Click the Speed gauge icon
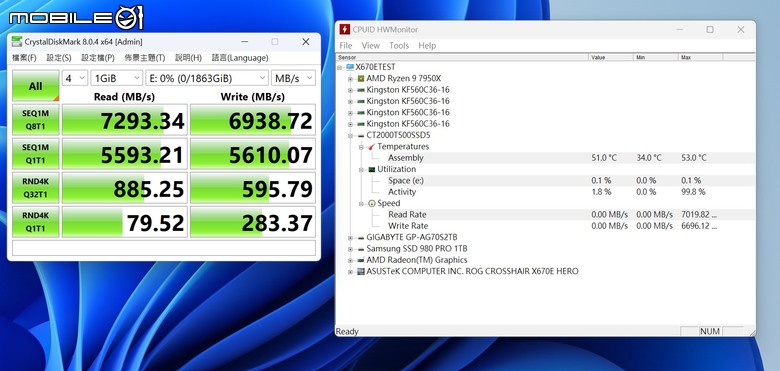780x371 pixels. point(372,203)
